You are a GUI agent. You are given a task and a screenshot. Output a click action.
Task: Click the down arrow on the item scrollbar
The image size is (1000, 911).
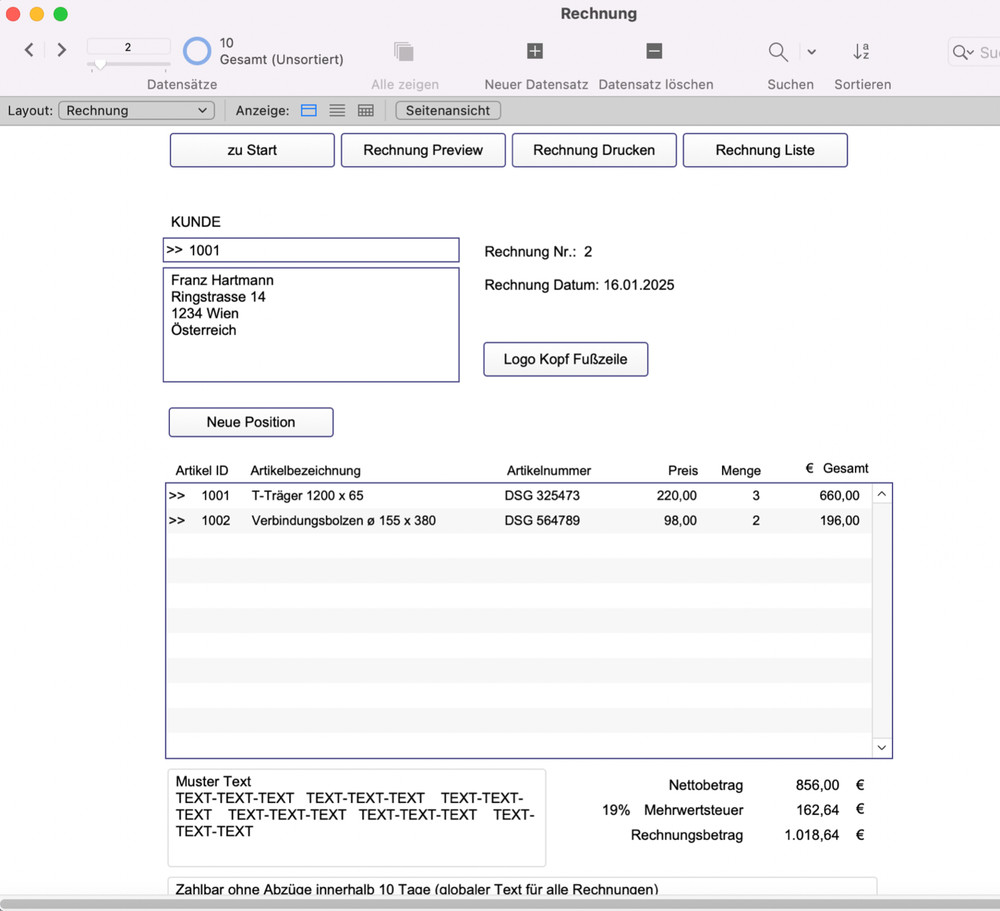pyautogui.click(x=881, y=747)
